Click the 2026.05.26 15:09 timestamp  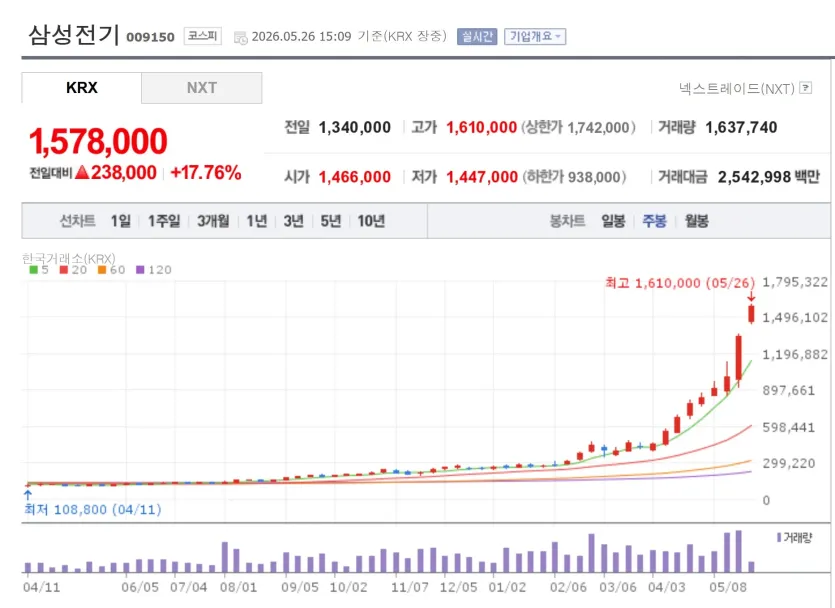pos(301,36)
